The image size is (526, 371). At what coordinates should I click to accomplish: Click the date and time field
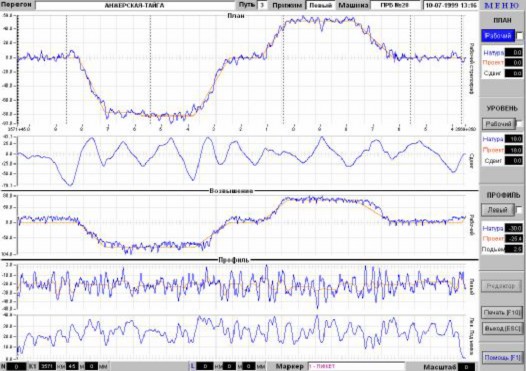pos(451,5)
